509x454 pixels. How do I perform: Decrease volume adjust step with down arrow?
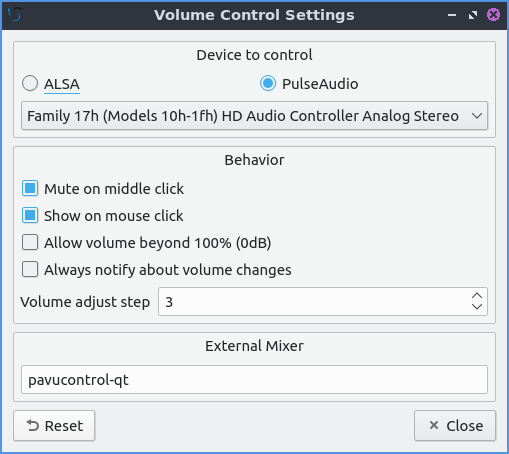pyautogui.click(x=477, y=307)
